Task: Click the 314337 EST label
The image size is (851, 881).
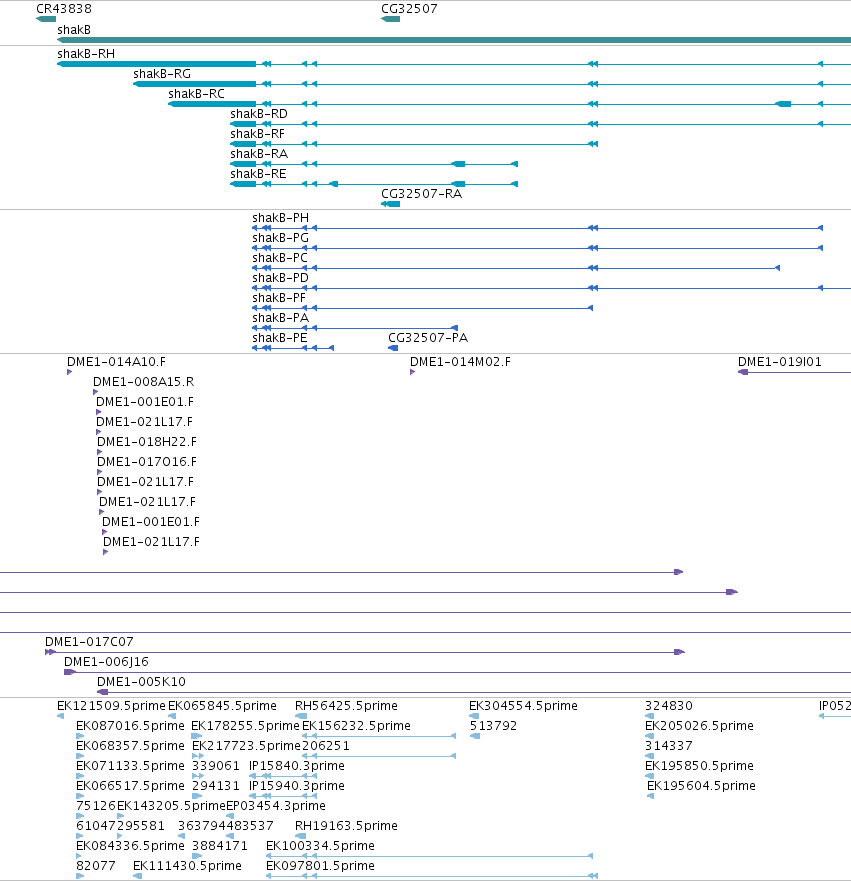Action: click(668, 746)
